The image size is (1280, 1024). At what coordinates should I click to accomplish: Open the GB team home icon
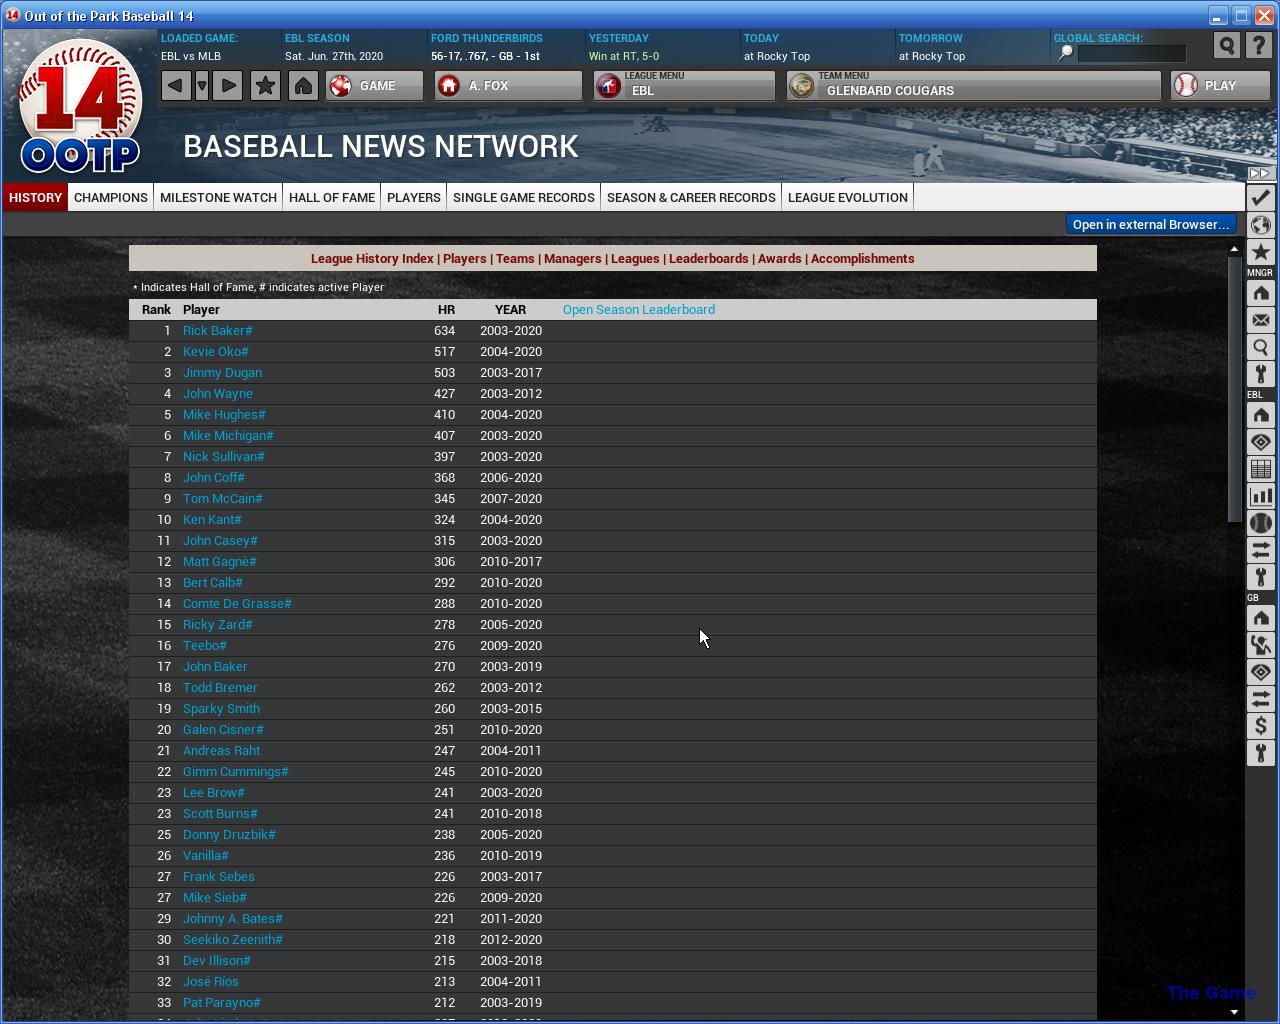click(x=1260, y=618)
